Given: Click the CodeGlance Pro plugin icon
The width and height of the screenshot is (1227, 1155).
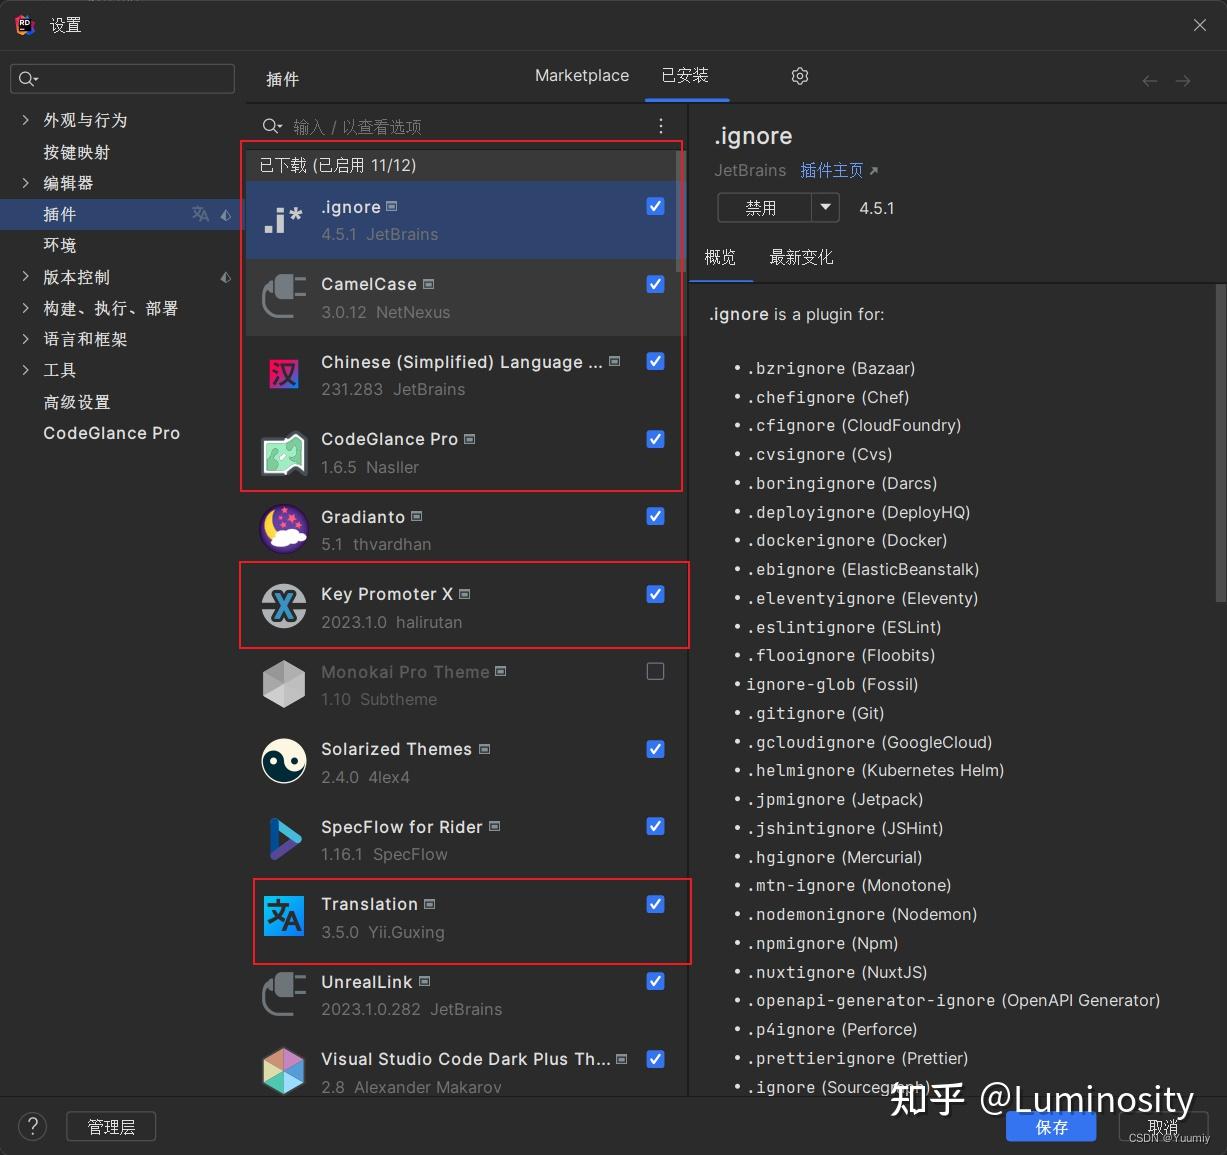Looking at the screenshot, I should [283, 451].
